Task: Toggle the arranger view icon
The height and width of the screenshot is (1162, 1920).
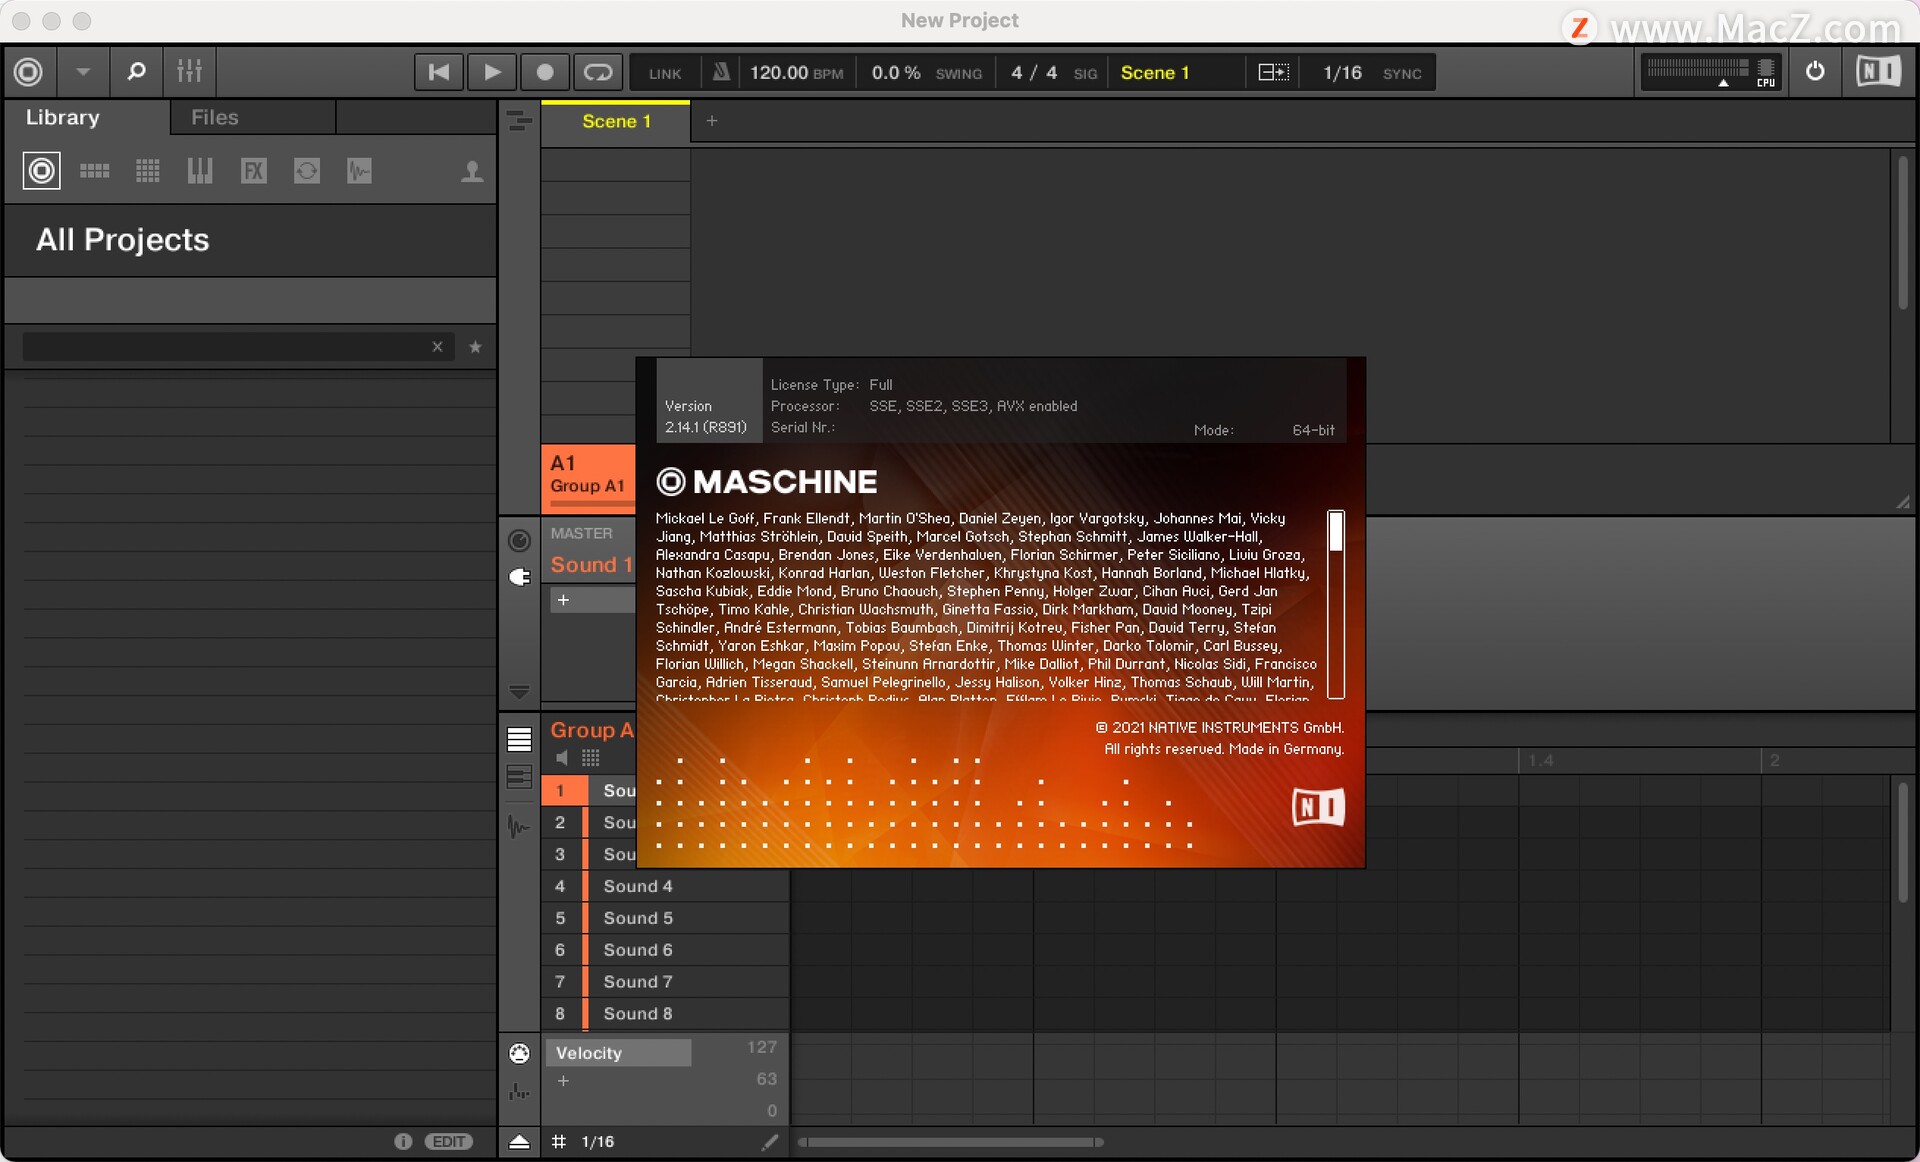Action: tap(519, 121)
